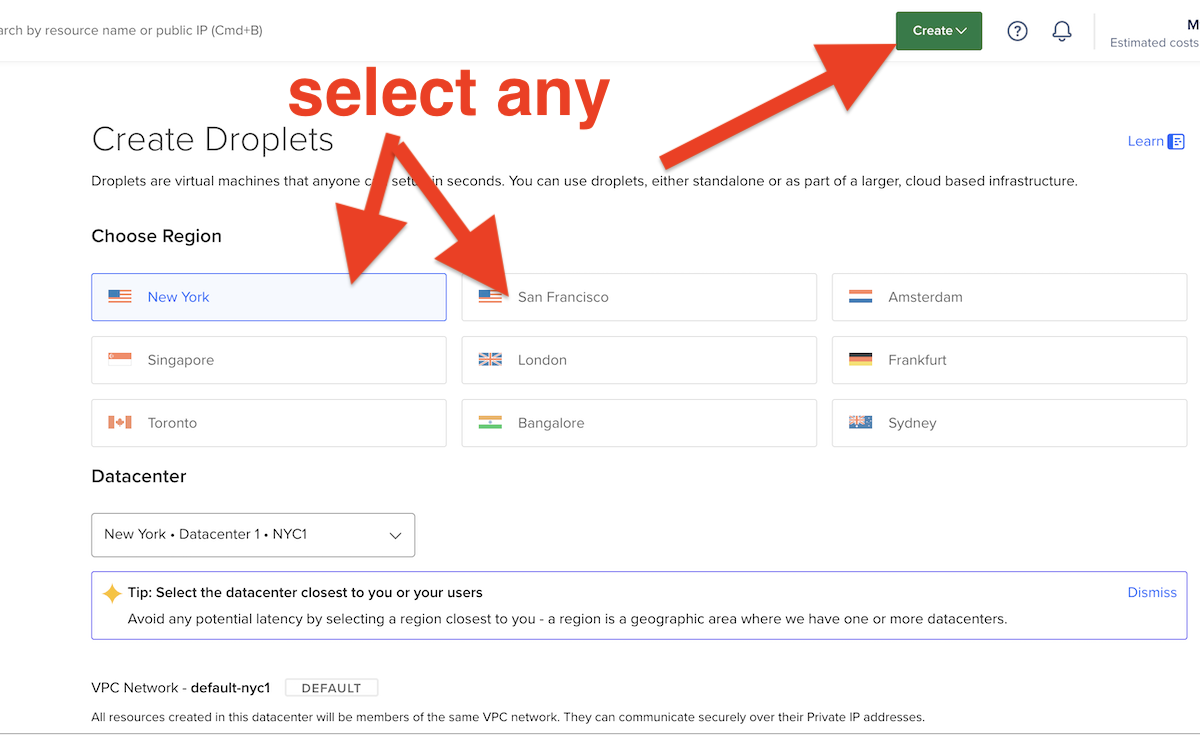
Task: Click the DEFAULT VPC network badge
Action: (x=331, y=688)
